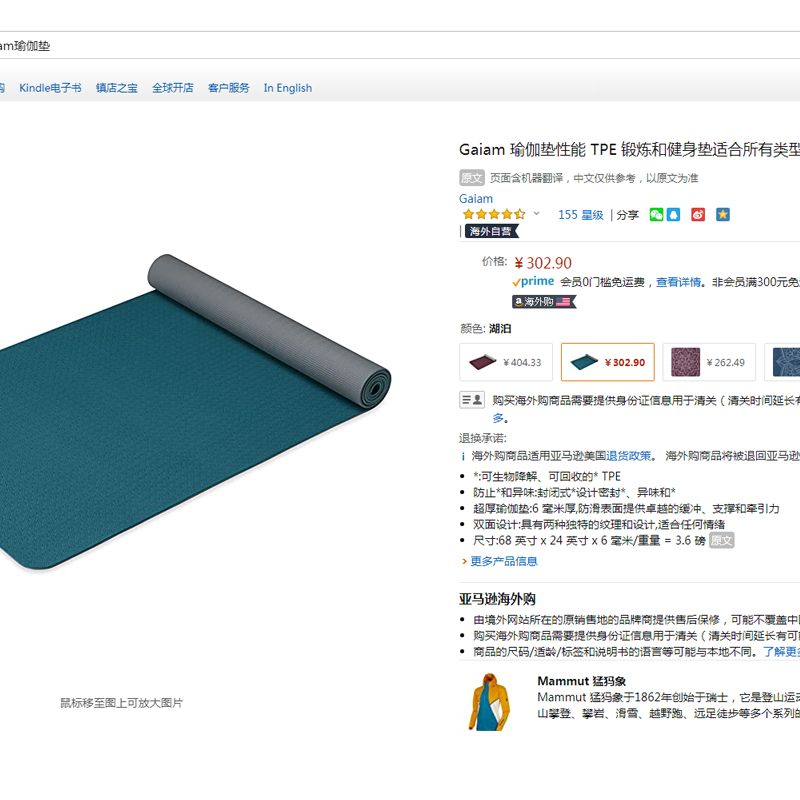Share via the QQ penguin icon
The image size is (800, 800).
pyautogui.click(x=673, y=215)
